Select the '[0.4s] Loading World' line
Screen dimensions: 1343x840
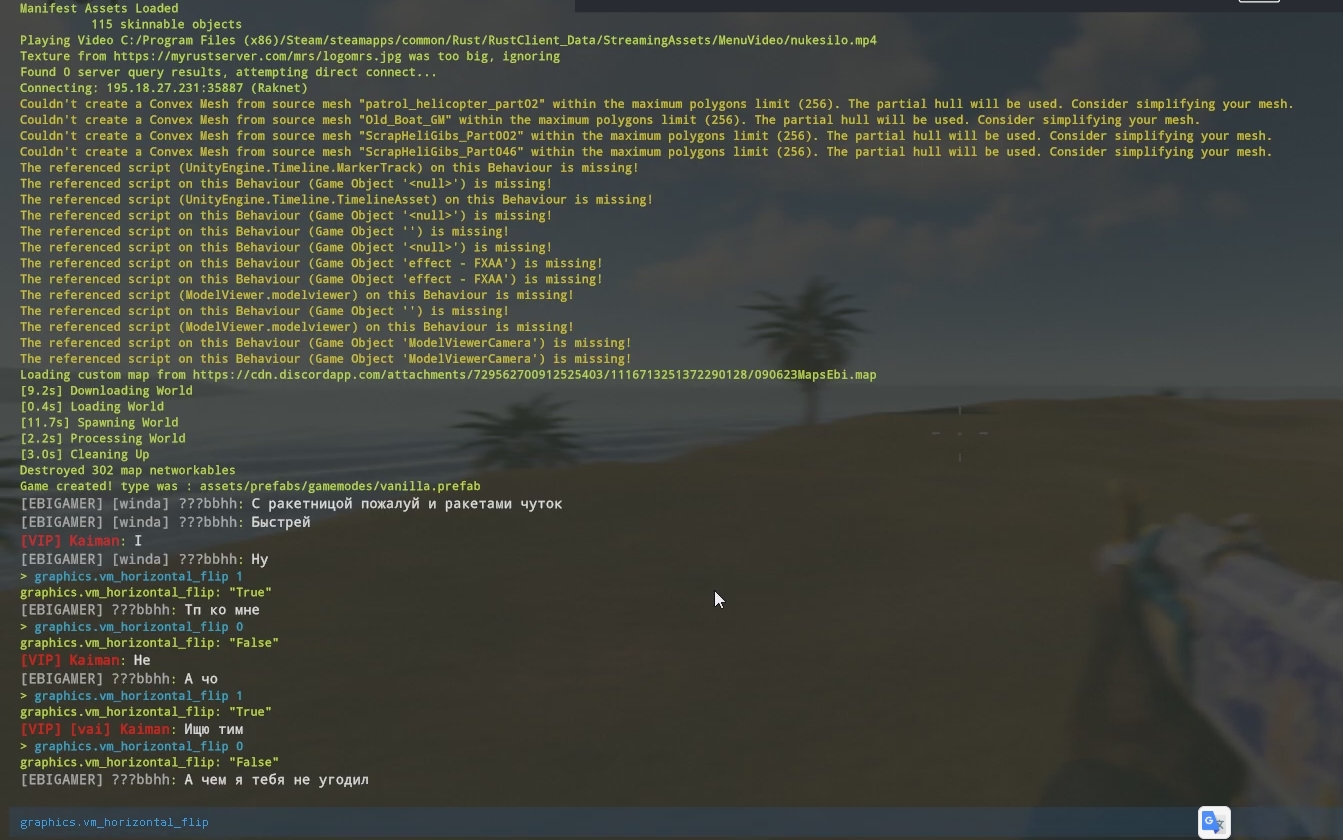(x=92, y=407)
